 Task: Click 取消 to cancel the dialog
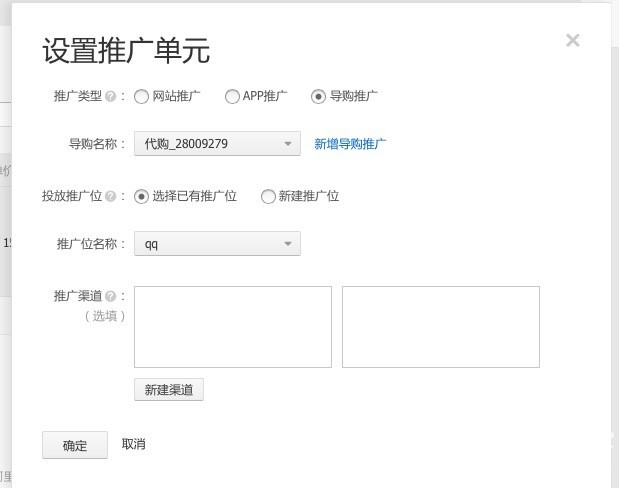[x=133, y=444]
